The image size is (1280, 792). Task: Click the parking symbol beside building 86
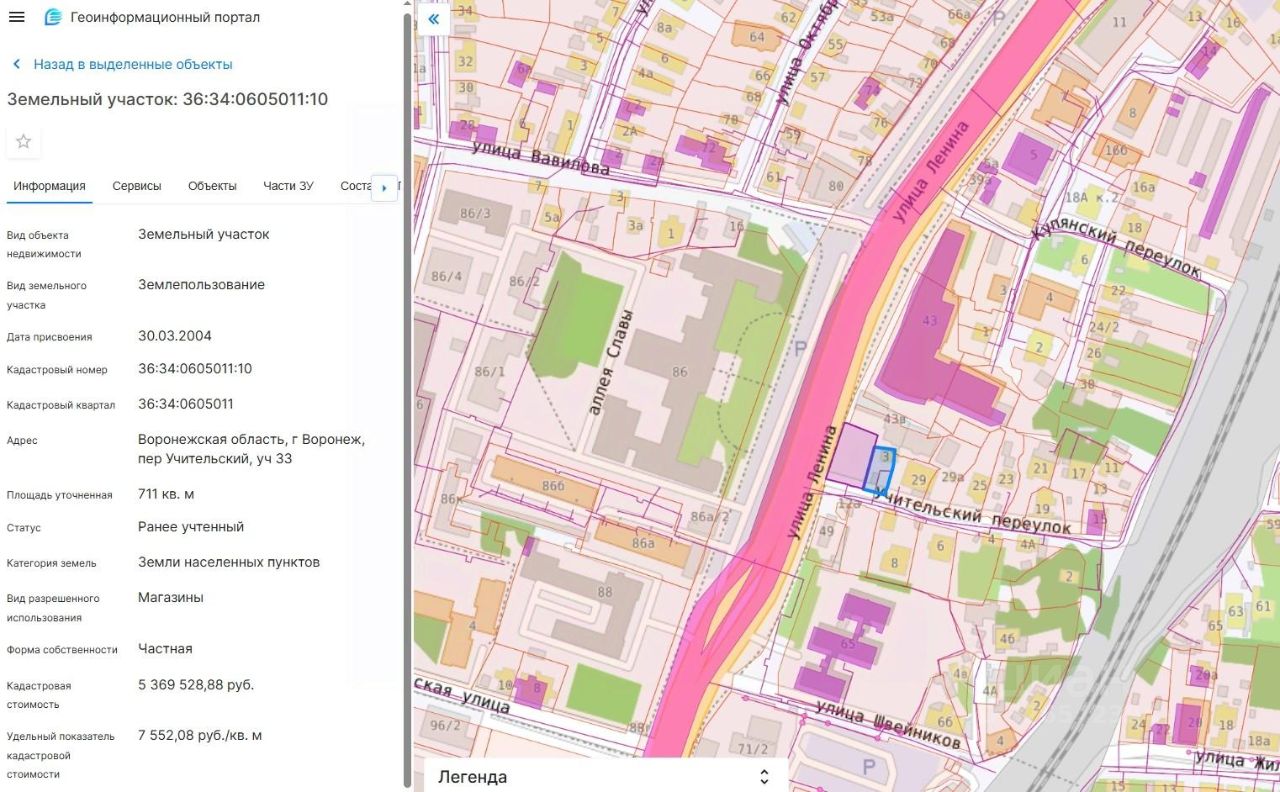[x=799, y=347]
